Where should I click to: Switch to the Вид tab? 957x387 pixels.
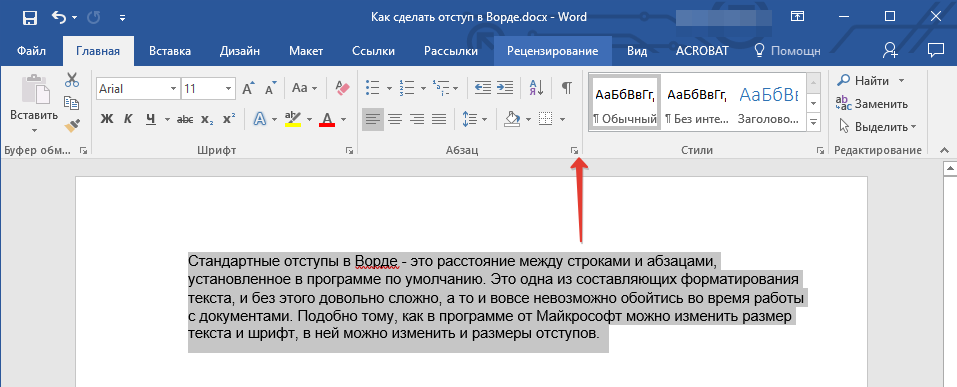pyautogui.click(x=637, y=51)
